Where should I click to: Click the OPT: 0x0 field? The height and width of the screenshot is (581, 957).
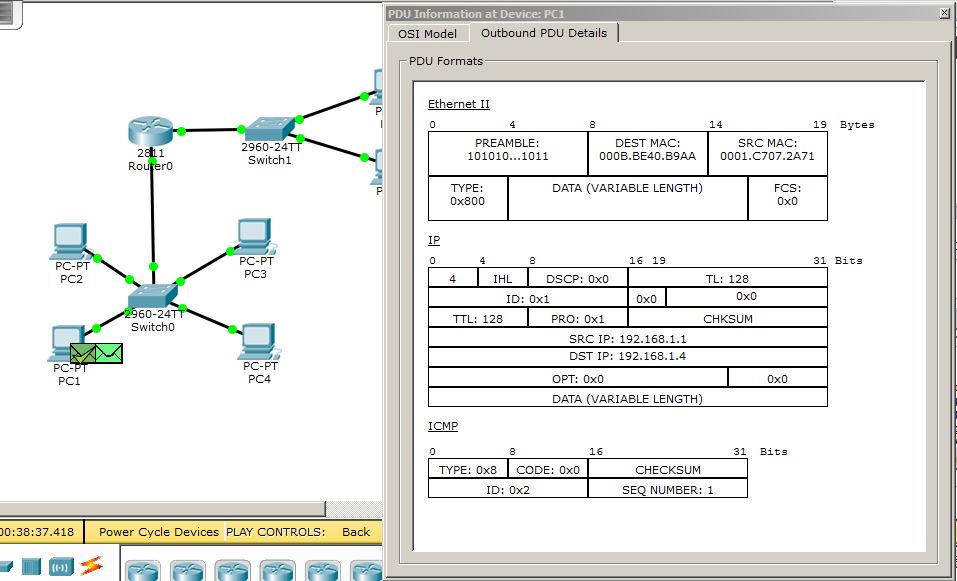pyautogui.click(x=578, y=378)
